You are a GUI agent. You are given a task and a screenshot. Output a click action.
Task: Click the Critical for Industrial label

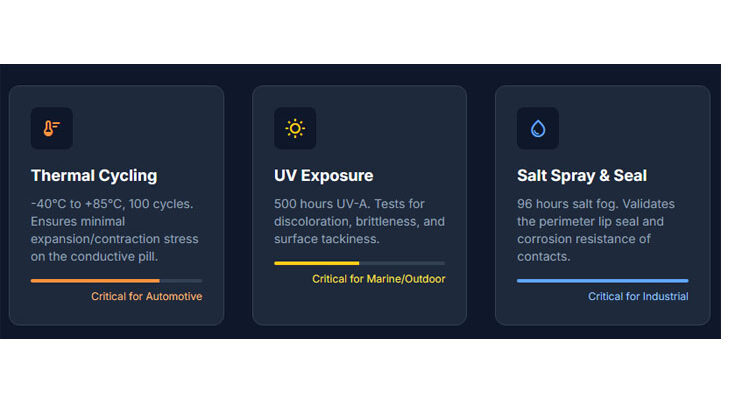[638, 297]
